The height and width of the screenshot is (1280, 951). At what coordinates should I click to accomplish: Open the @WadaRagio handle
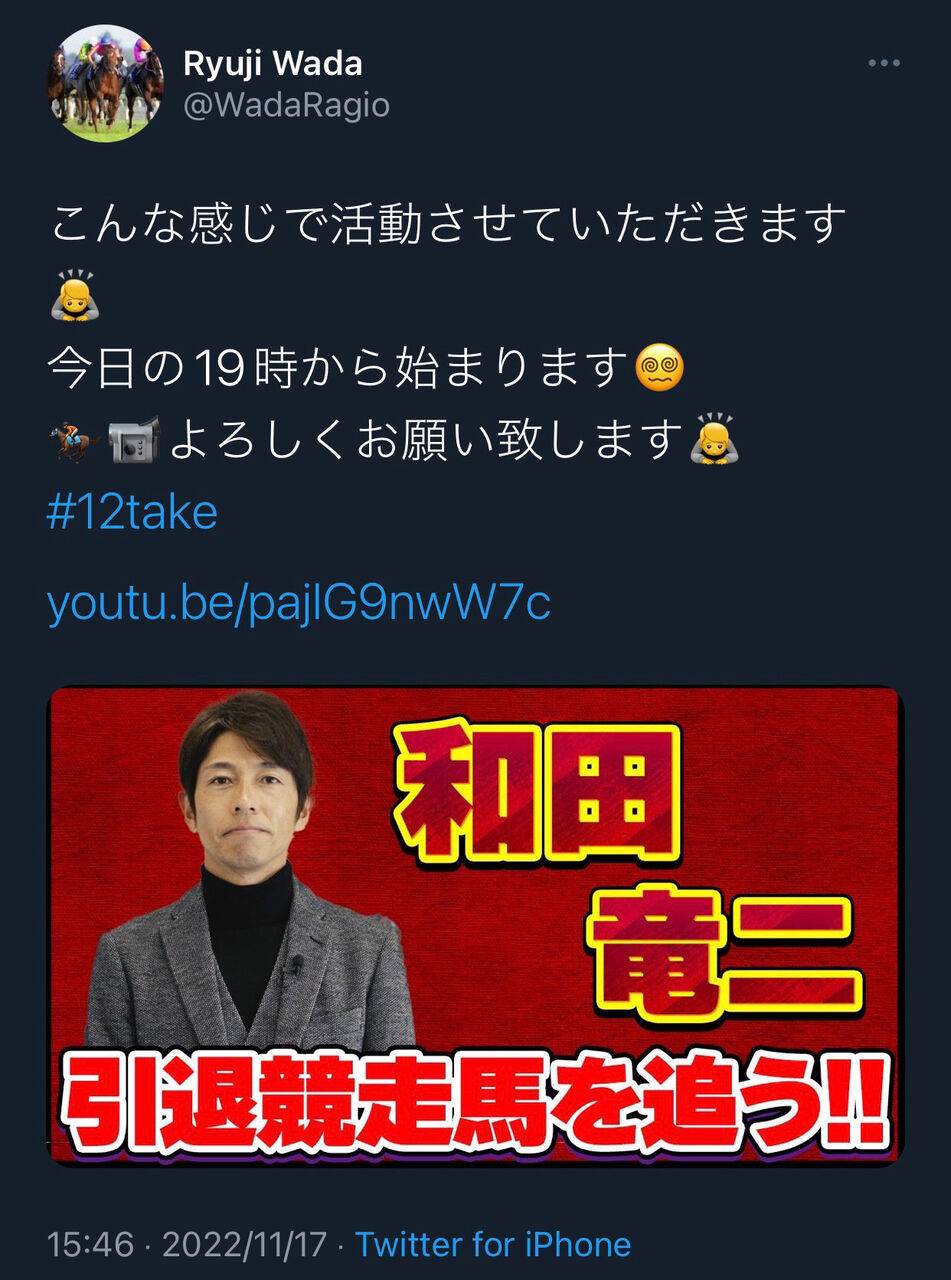[x=286, y=105]
